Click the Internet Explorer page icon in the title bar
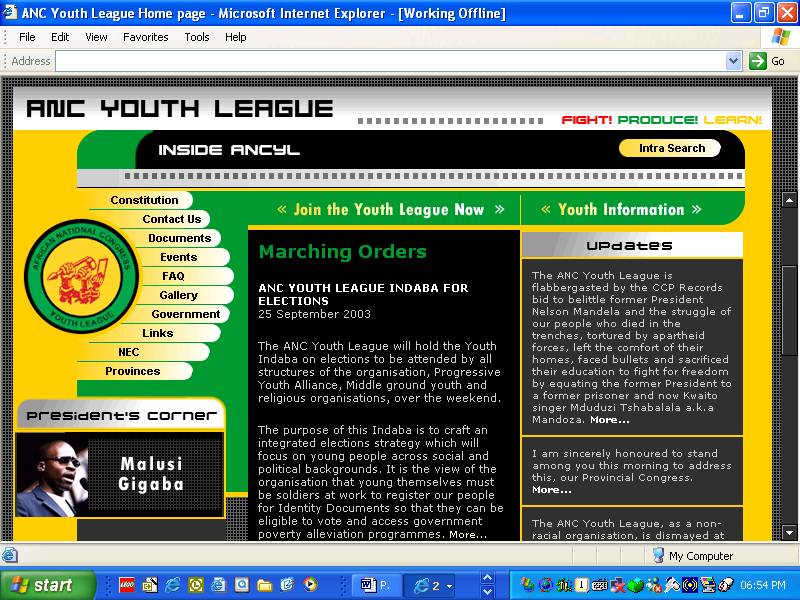This screenshot has width=800, height=600. pyautogui.click(x=10, y=12)
